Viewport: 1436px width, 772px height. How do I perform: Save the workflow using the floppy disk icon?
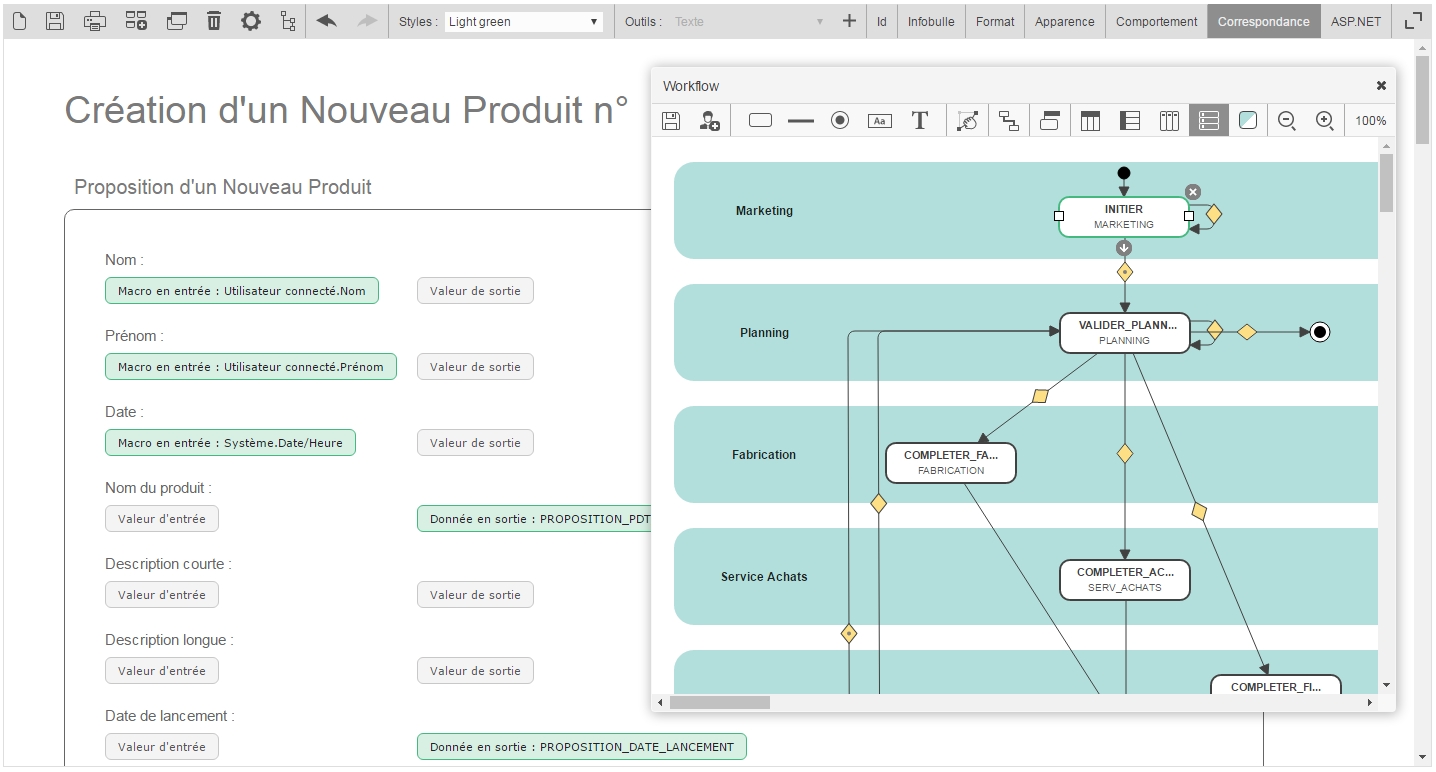click(671, 121)
